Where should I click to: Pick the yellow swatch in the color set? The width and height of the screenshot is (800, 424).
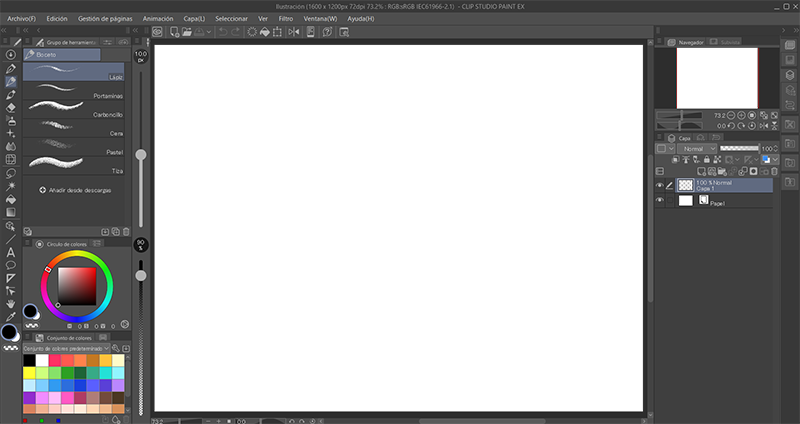coord(29,372)
